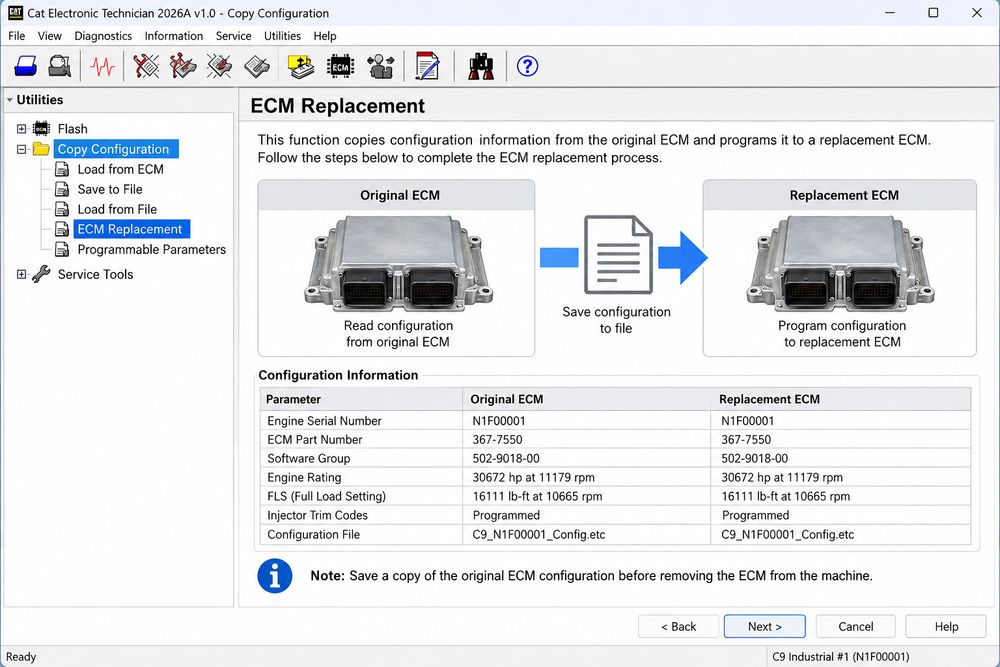Image resolution: width=1000 pixels, height=667 pixels.
Task: Close the Cat Electronic Technician window
Action: pyautogui.click(x=976, y=13)
